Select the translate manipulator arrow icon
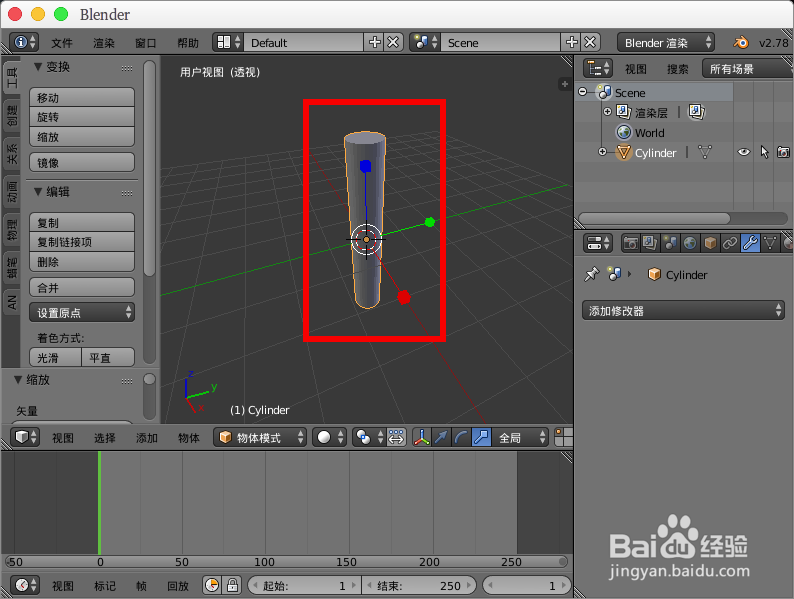The width and height of the screenshot is (794, 599). 442,437
